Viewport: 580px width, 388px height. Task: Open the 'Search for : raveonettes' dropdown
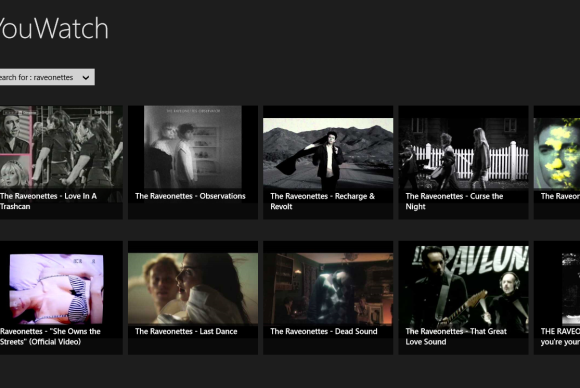click(47, 77)
